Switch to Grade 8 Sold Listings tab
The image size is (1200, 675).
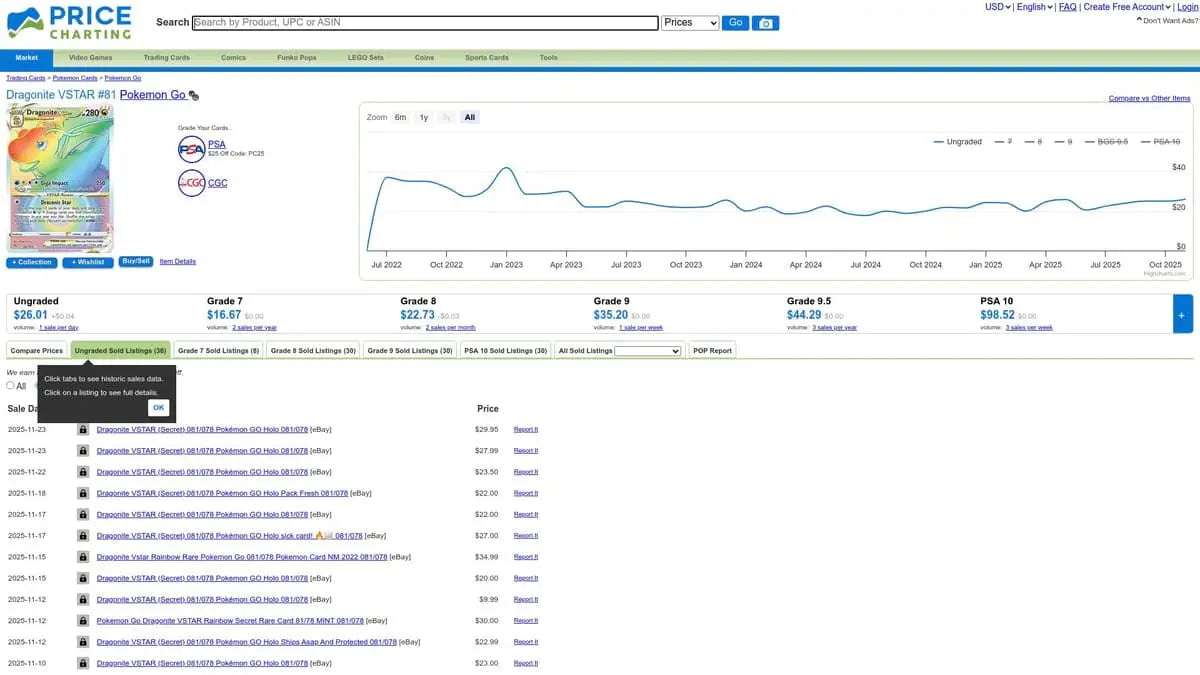[314, 351]
